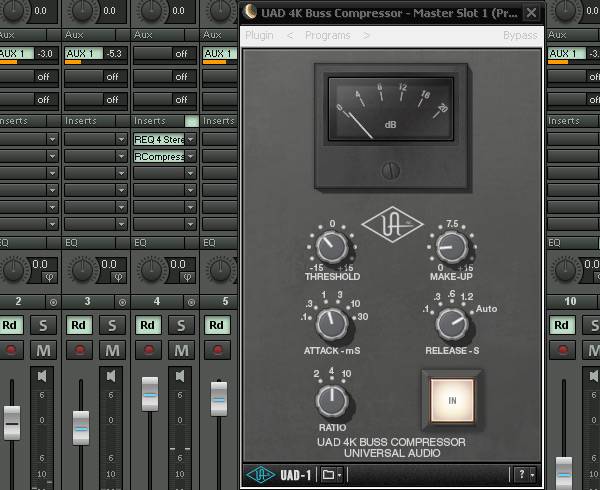Viewport: 600px width, 490px height.
Task: Open channel 3 first insert slot dropdown
Action: 121,139
